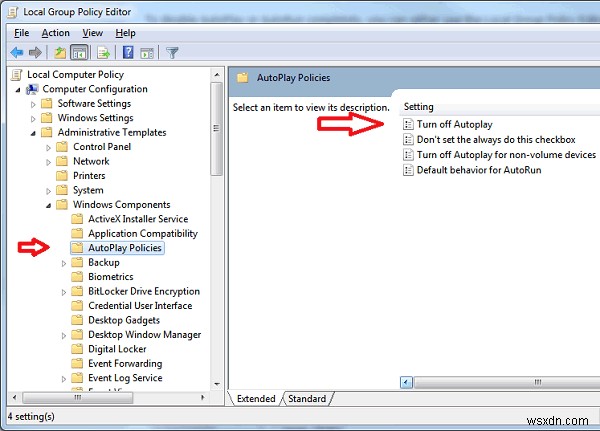Click the settings list scroll left arrow

click(406, 382)
